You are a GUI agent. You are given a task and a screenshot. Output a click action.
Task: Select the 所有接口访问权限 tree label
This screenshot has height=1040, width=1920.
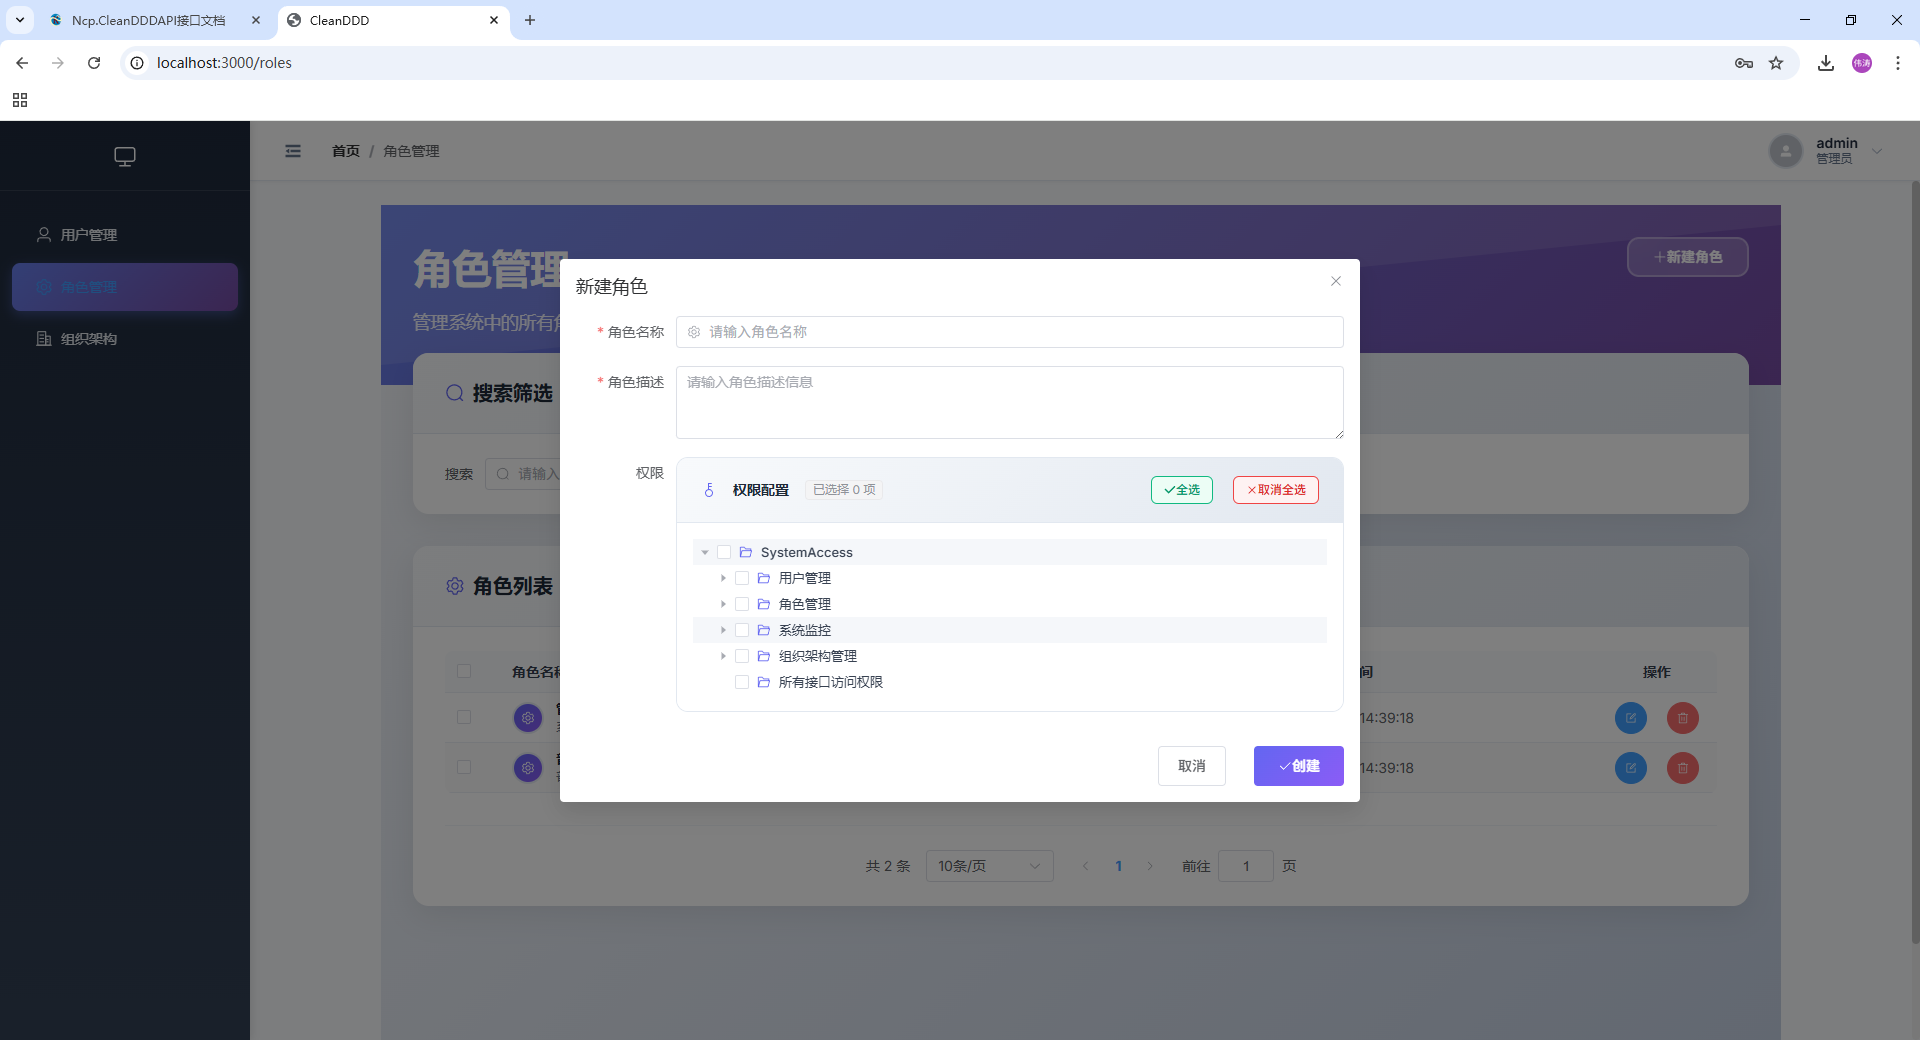click(831, 682)
